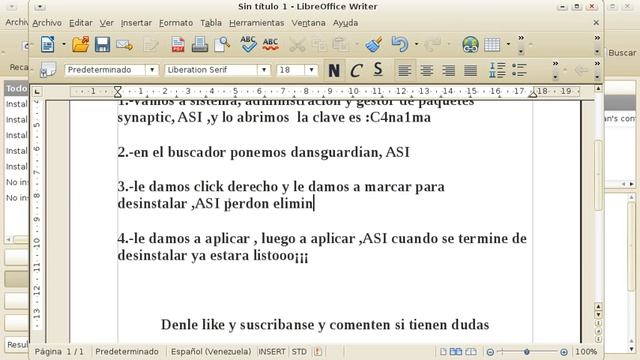Screen dimensions: 640x360
Task: Click the edit file mode icon
Action: point(151,44)
